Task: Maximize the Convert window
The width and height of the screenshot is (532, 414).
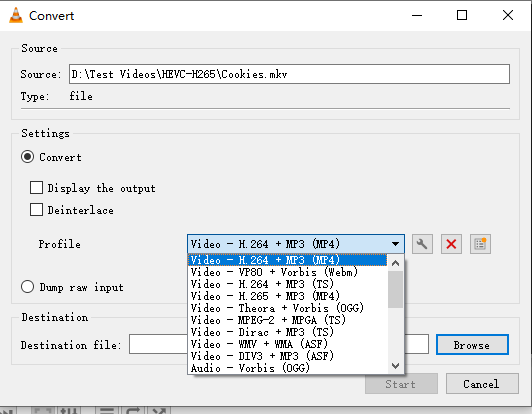Action: [462, 15]
